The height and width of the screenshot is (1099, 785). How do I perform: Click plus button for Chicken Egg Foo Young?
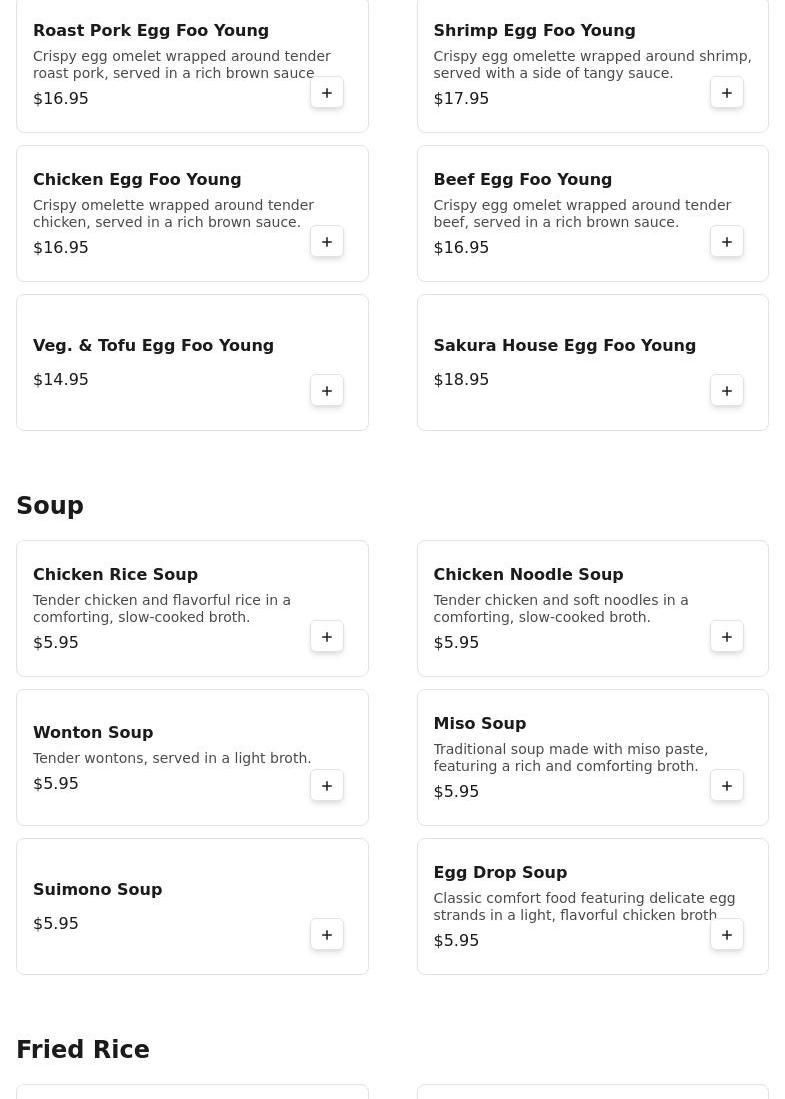pos(327,242)
